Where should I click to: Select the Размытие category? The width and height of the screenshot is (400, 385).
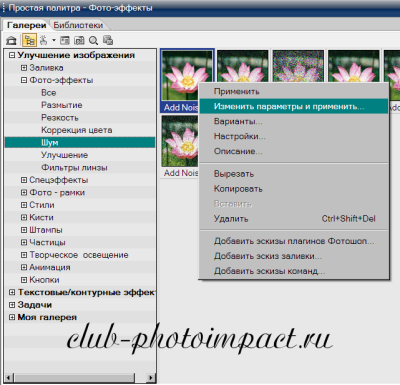click(62, 105)
